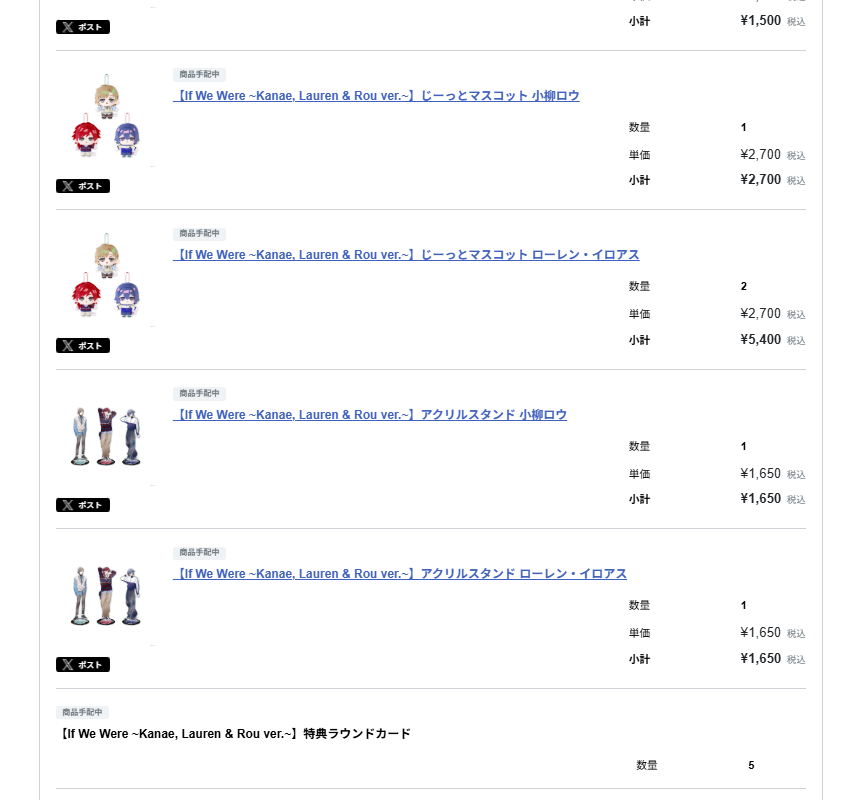
Task: Open じーっとマスコット 小柳ロウ product link
Action: point(376,96)
